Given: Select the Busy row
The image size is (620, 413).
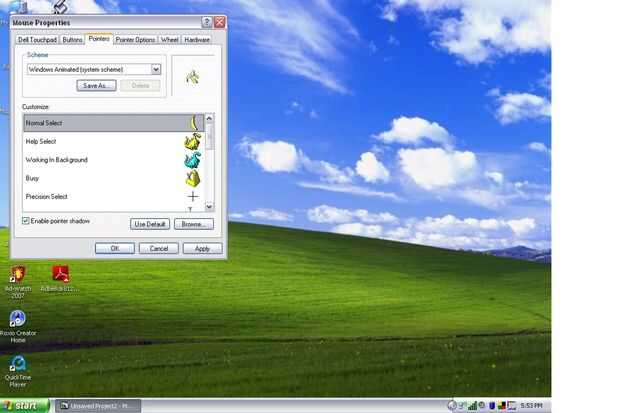Looking at the screenshot, I should 113,178.
